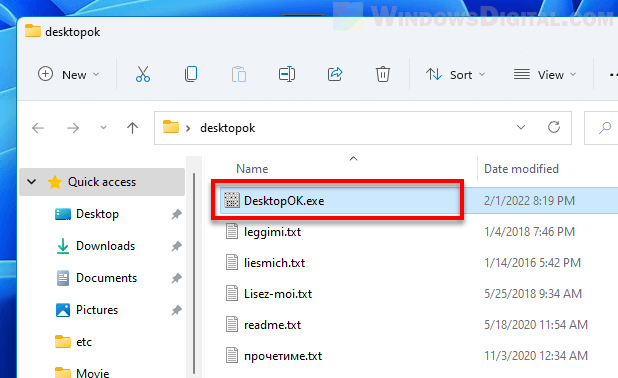Click the folder icon in address bar

tap(171, 127)
